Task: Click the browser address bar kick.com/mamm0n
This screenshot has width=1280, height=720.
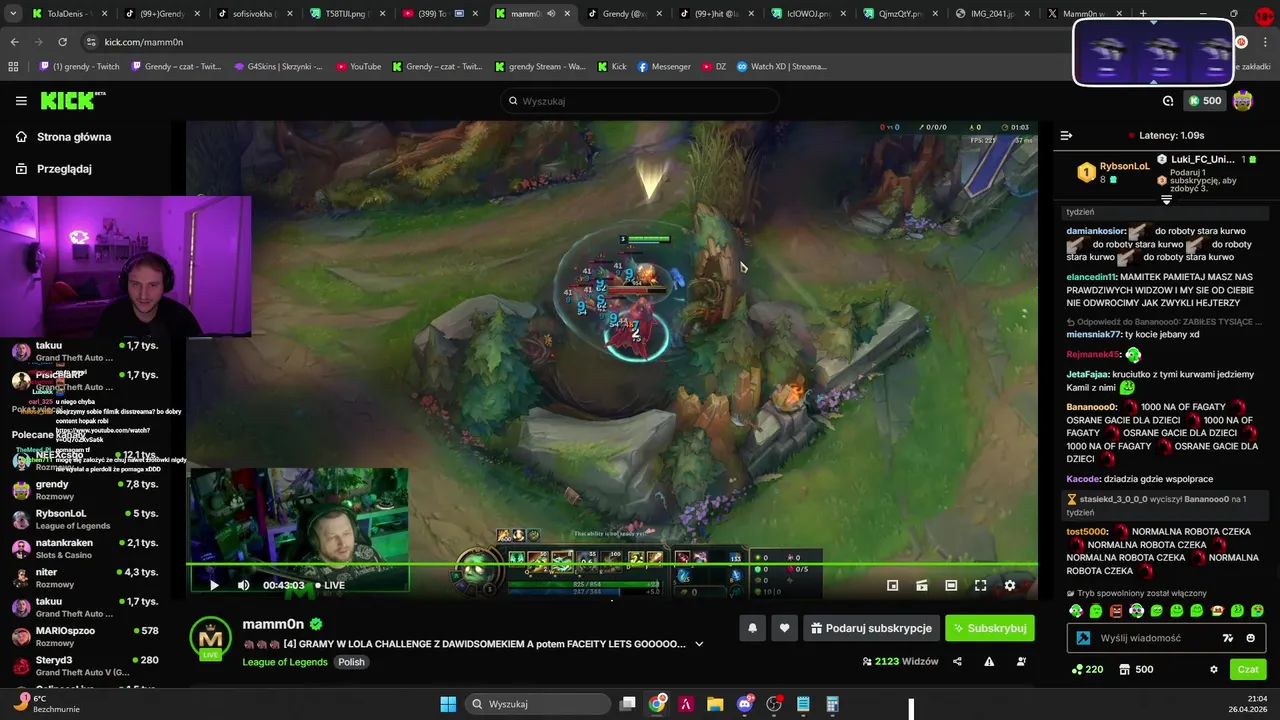Action: pyautogui.click(x=143, y=42)
